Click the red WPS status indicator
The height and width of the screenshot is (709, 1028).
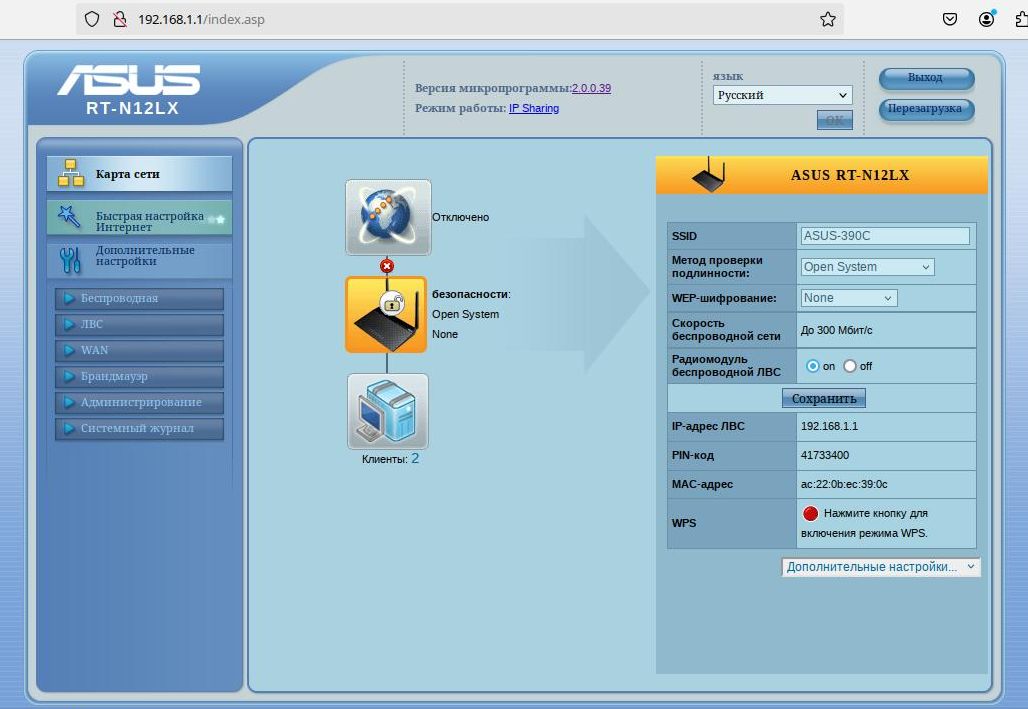[810, 514]
